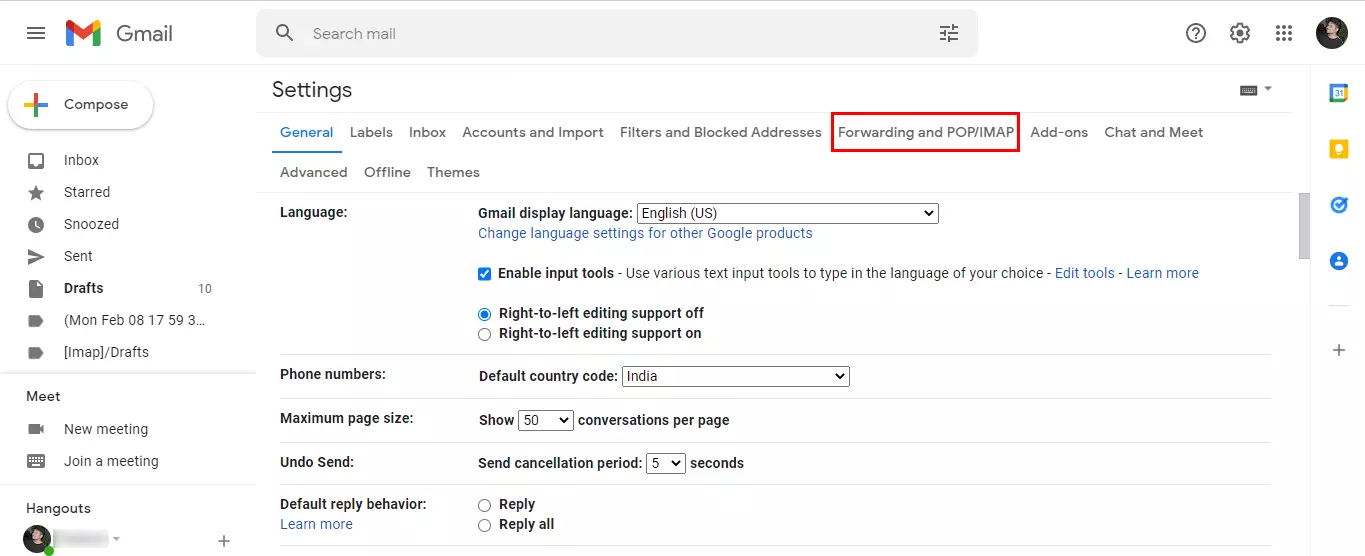
Task: Uncheck Enable input tools checkbox
Action: pyautogui.click(x=485, y=274)
